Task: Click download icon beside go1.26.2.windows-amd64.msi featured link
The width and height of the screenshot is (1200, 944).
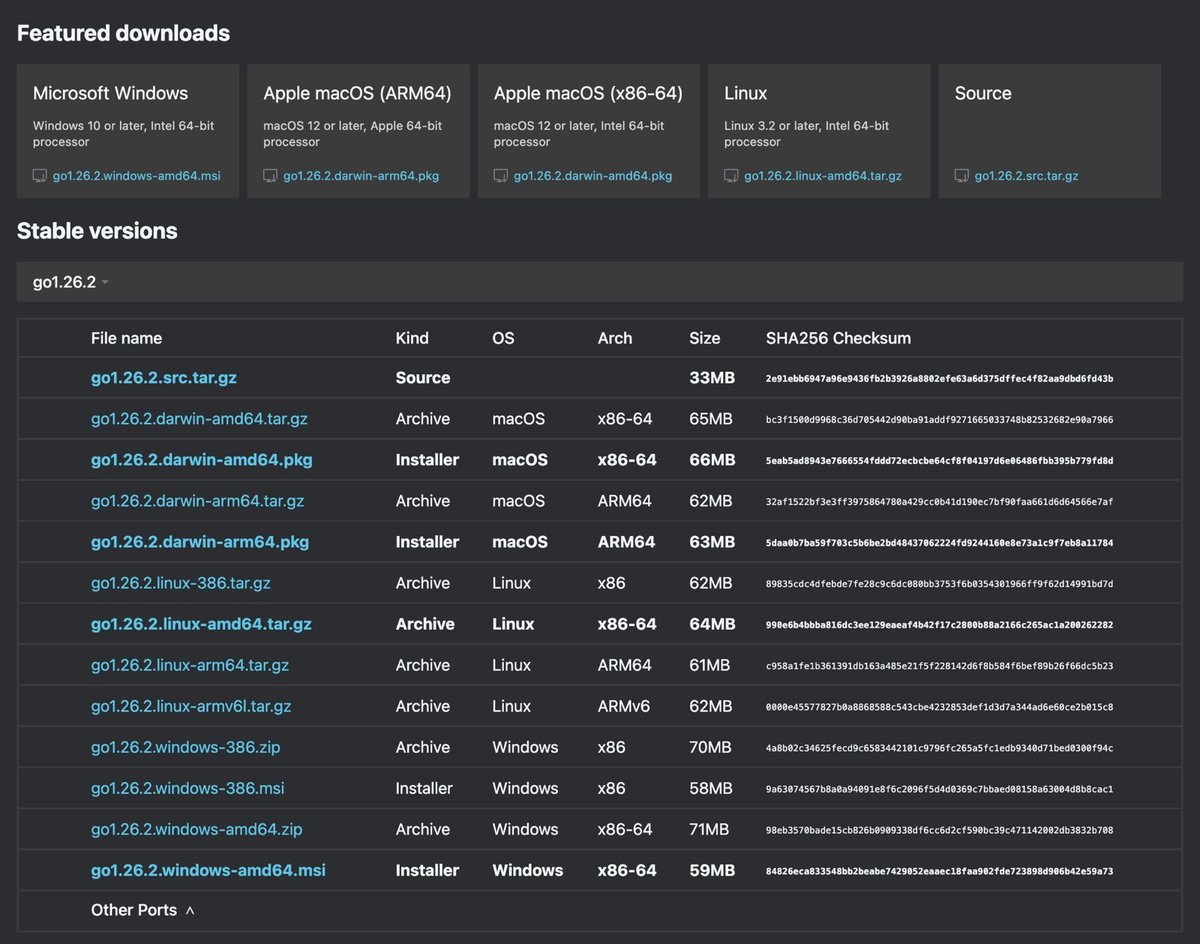Action: 40,176
